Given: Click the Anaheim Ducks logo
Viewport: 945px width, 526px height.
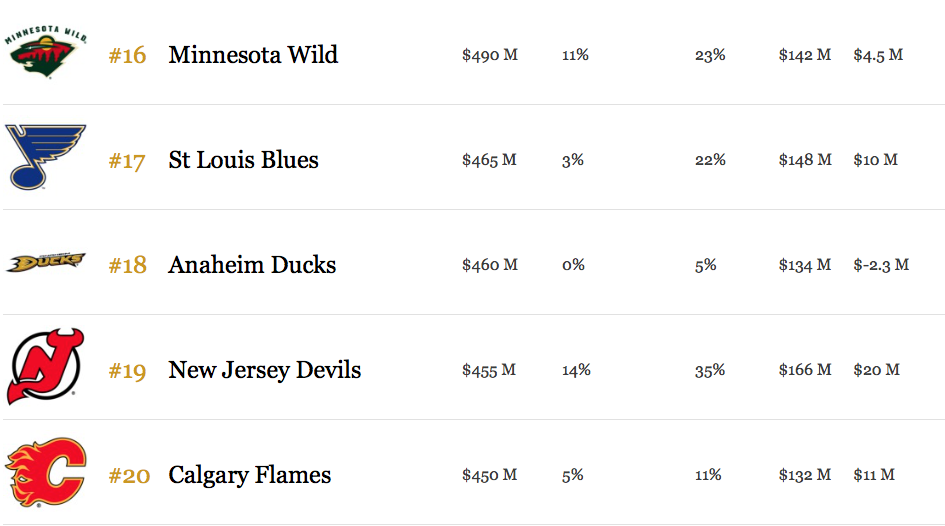Looking at the screenshot, I should (x=46, y=263).
